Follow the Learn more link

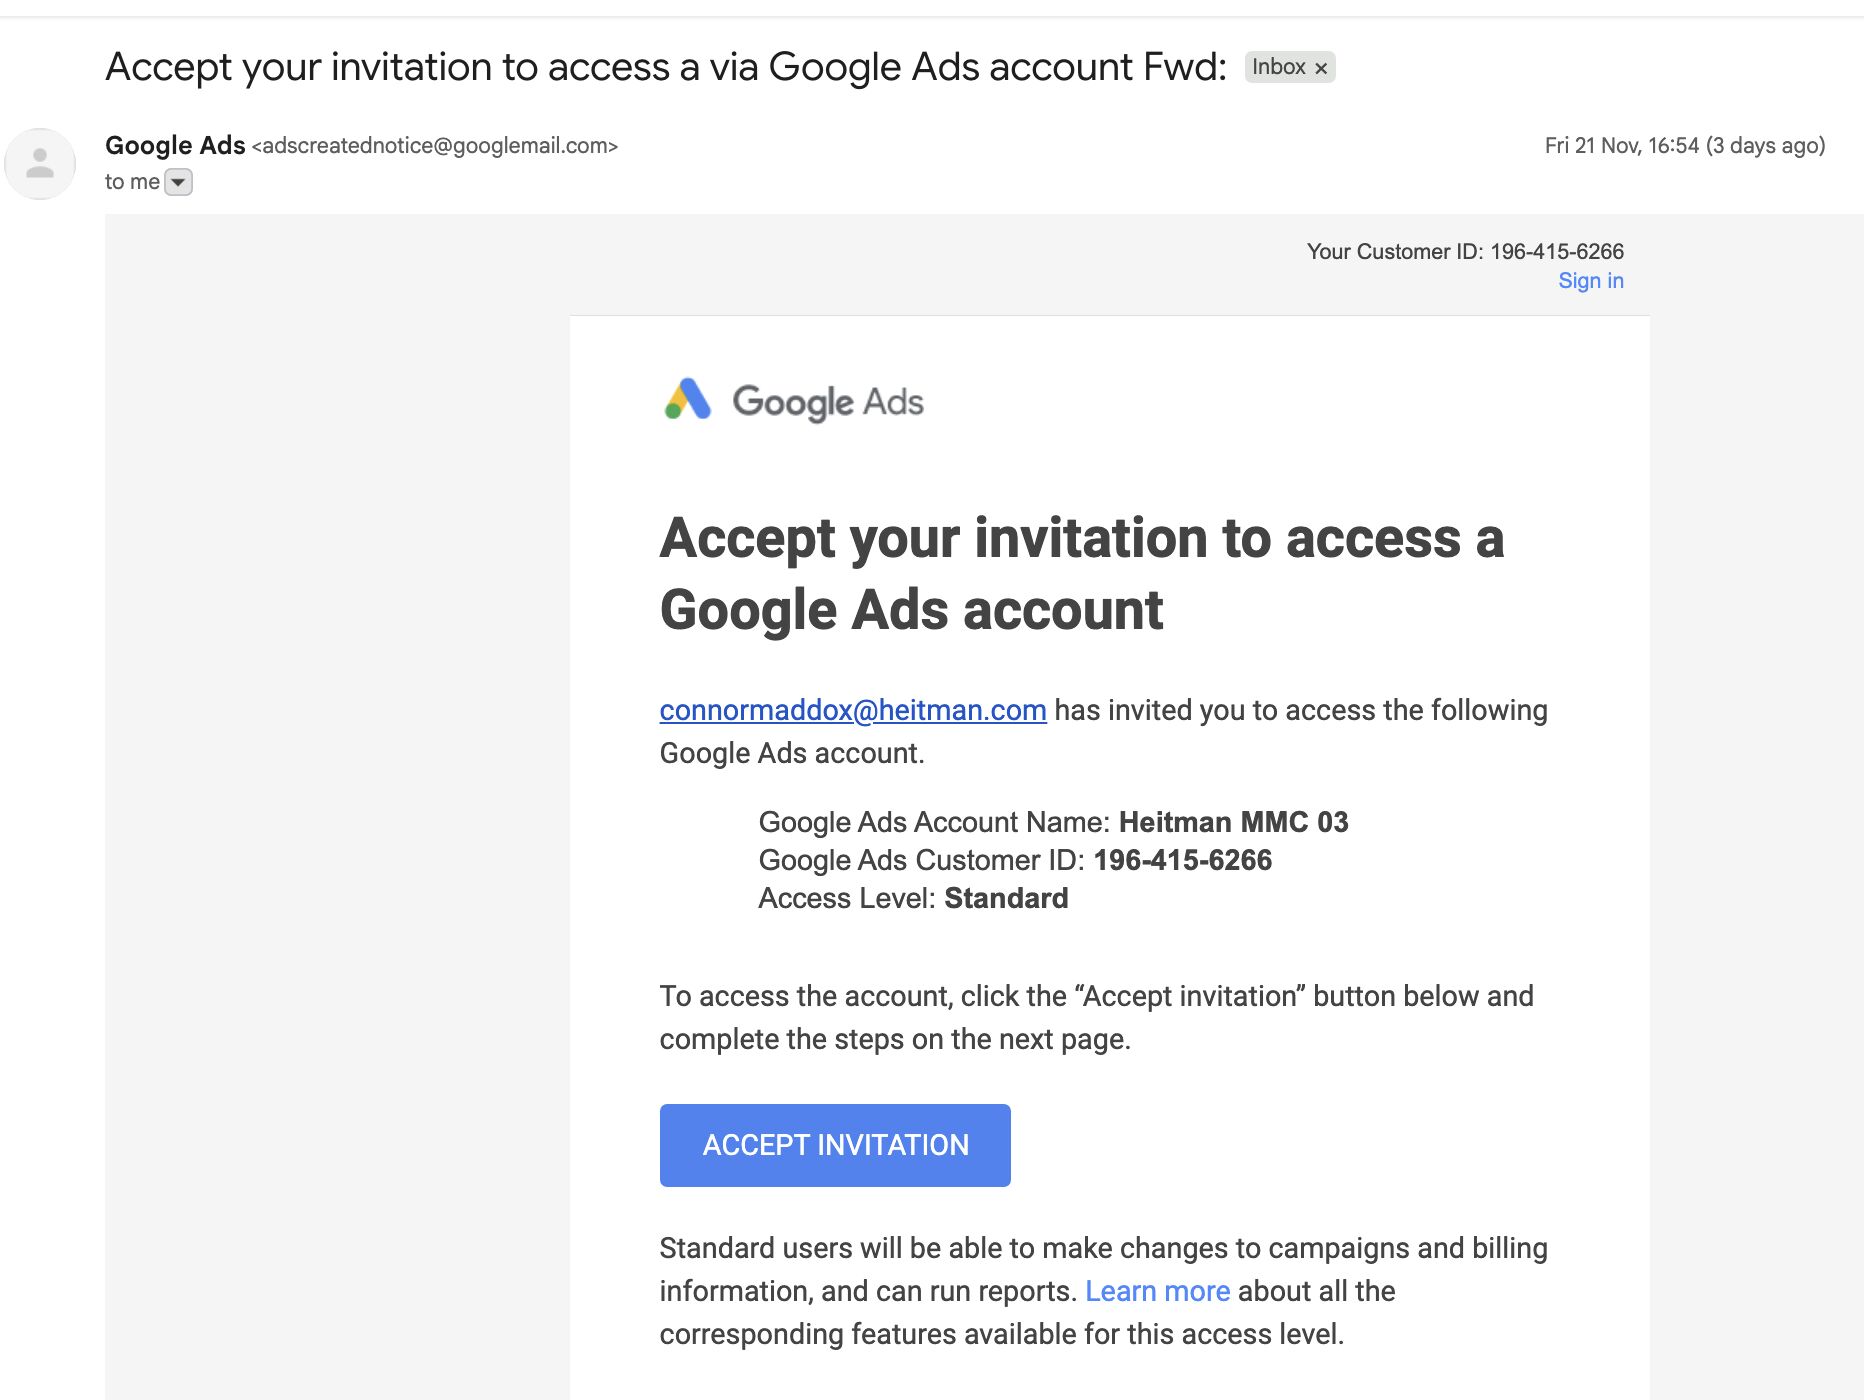(1157, 1291)
